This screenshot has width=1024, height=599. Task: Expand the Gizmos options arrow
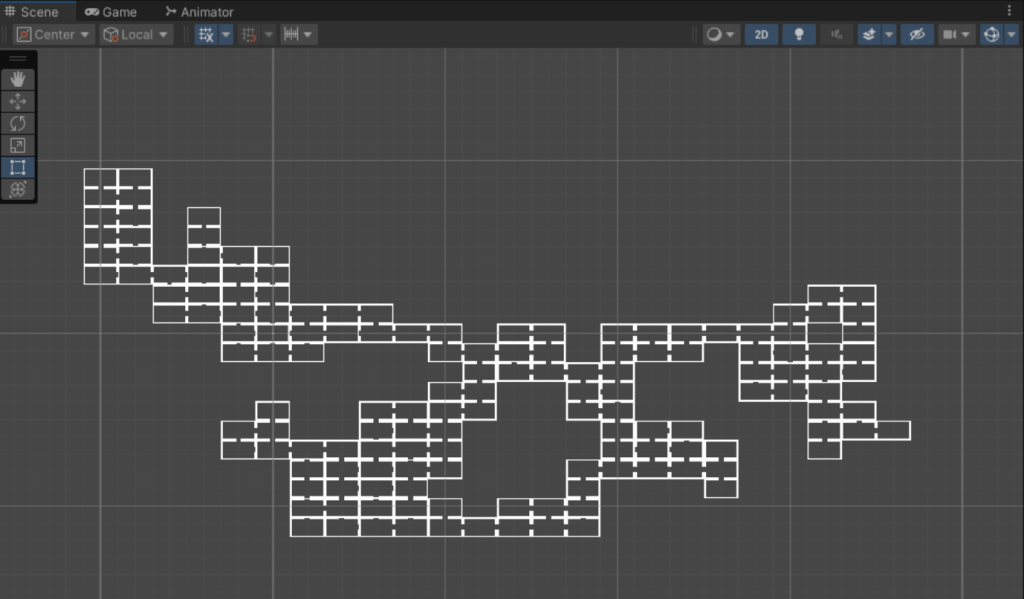coord(1012,35)
